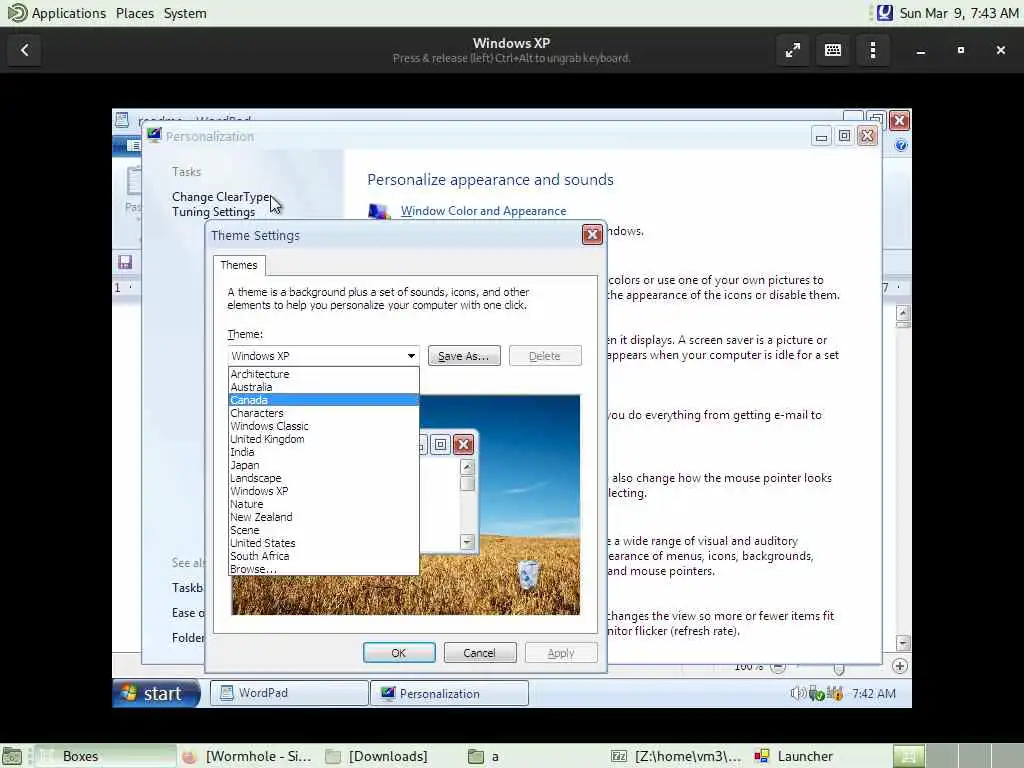Cancel the Theme Settings dialog
The height and width of the screenshot is (768, 1024).
tap(480, 652)
